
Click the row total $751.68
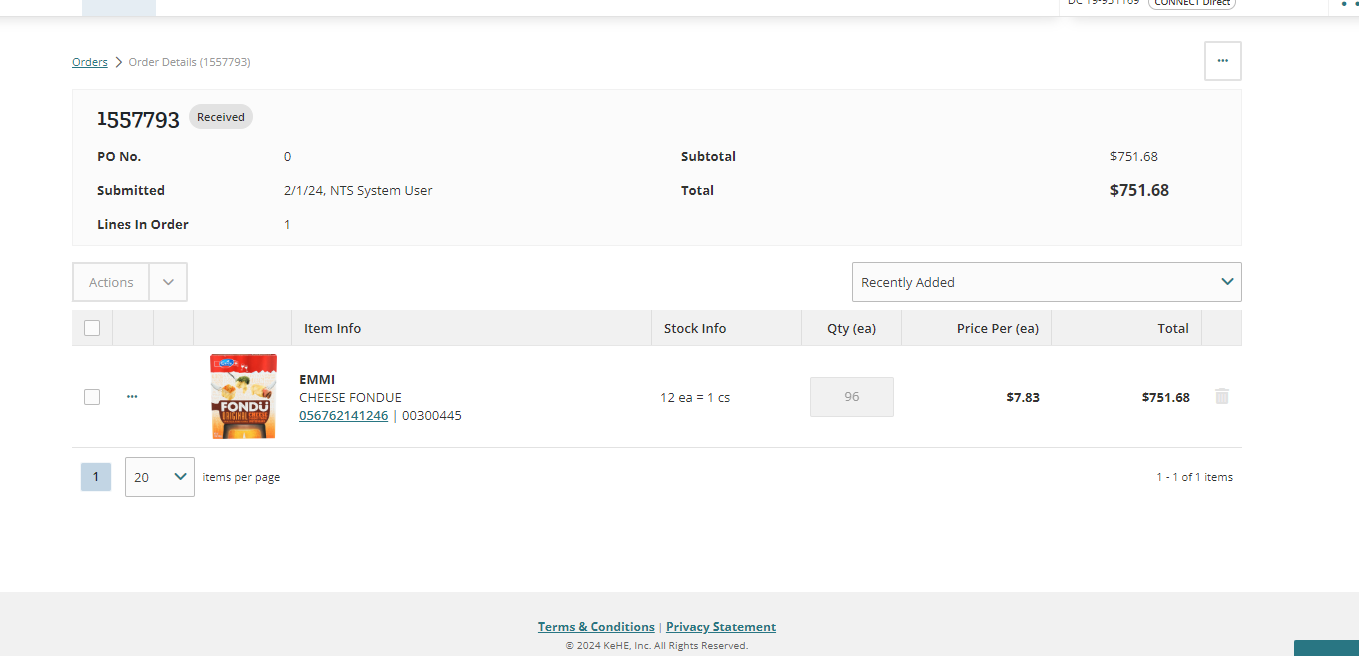(1166, 398)
